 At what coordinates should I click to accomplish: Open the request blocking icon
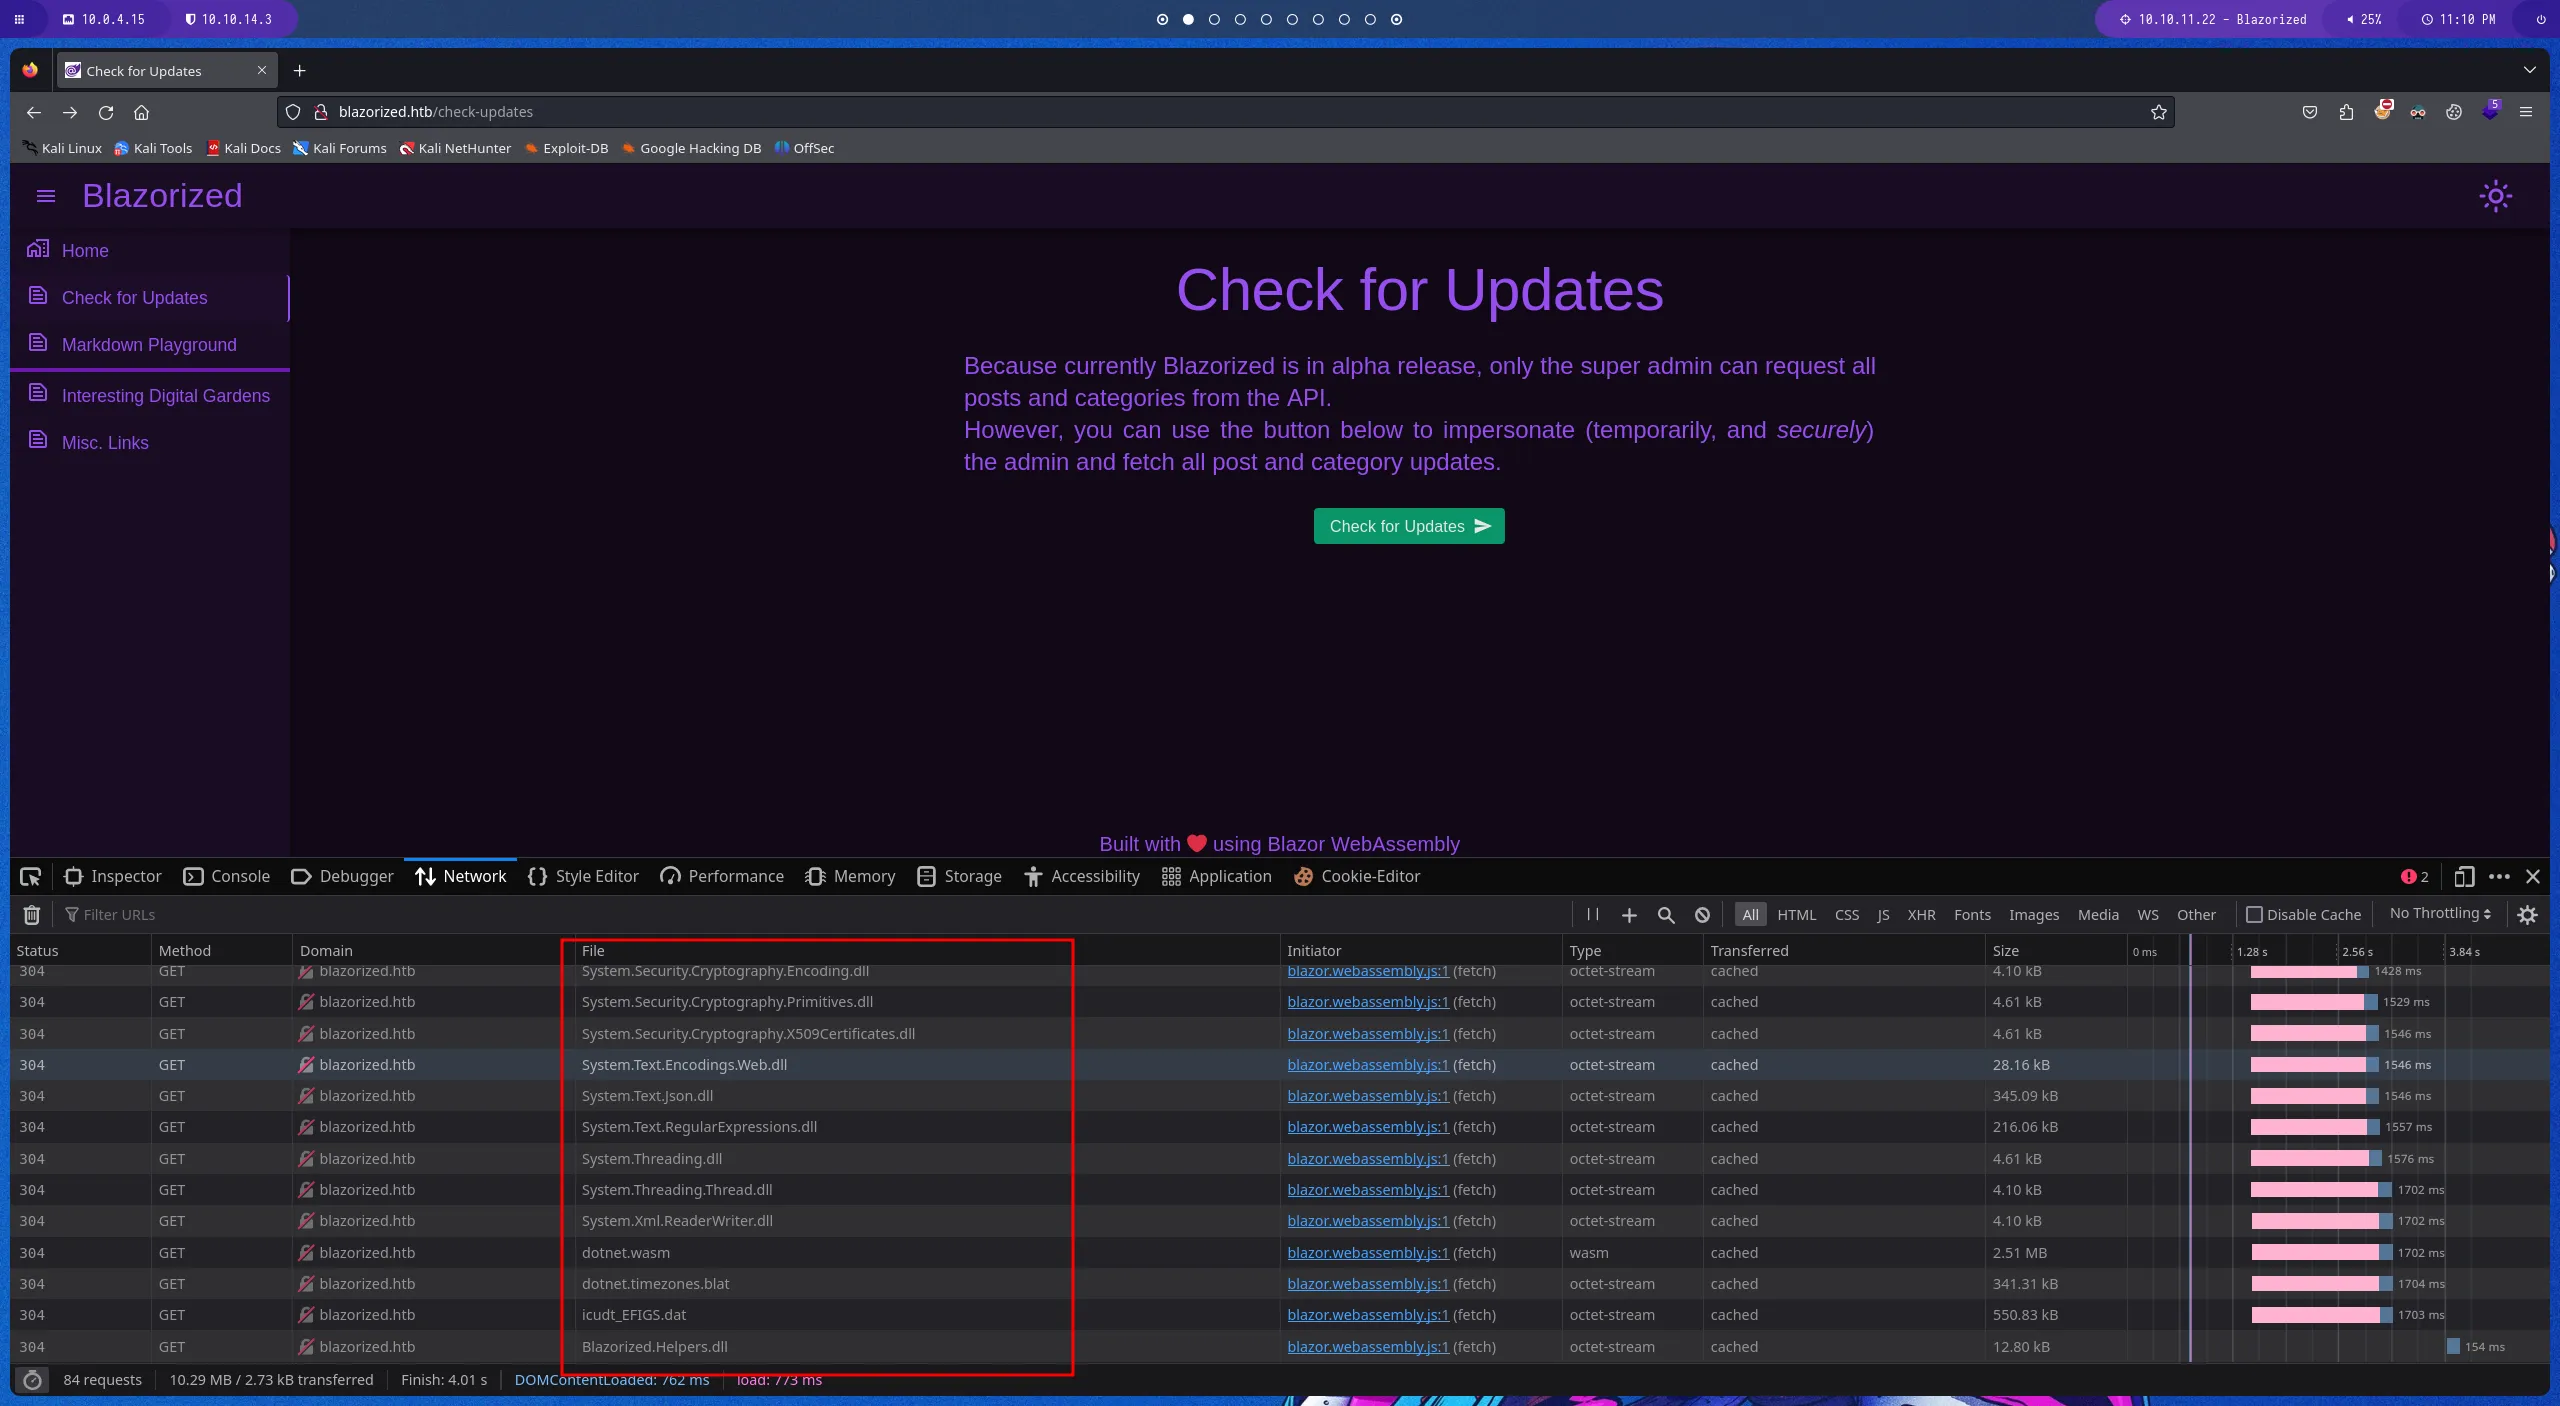(x=1702, y=914)
